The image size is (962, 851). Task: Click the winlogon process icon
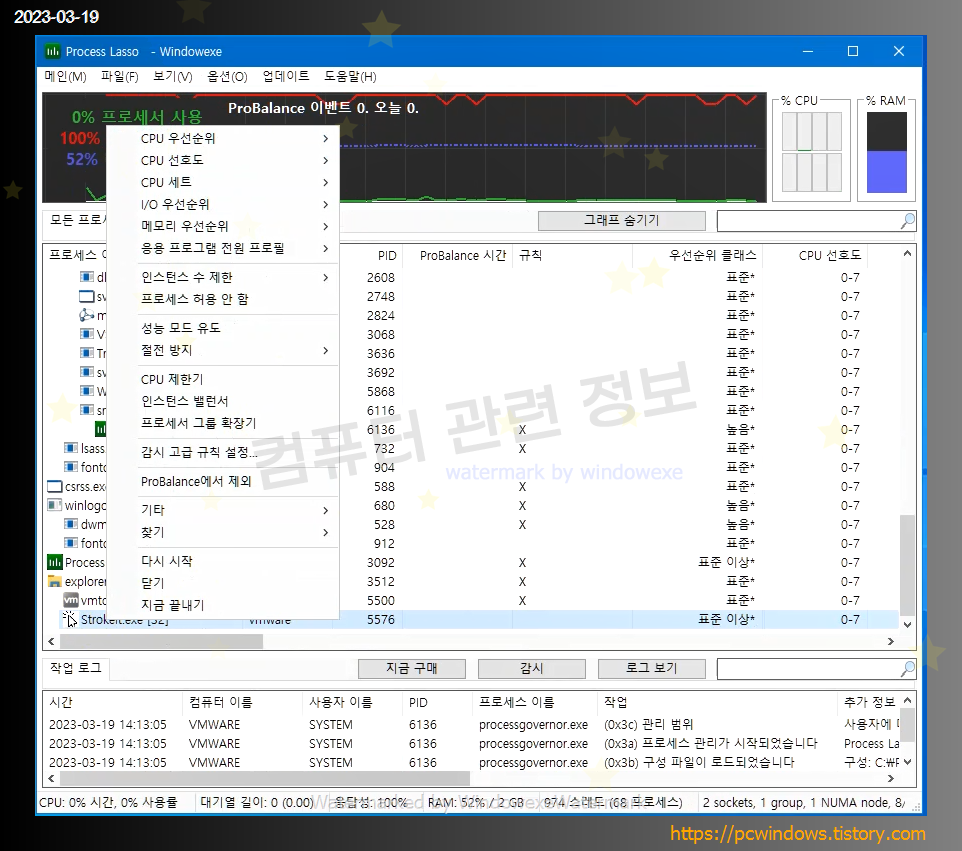click(55, 505)
